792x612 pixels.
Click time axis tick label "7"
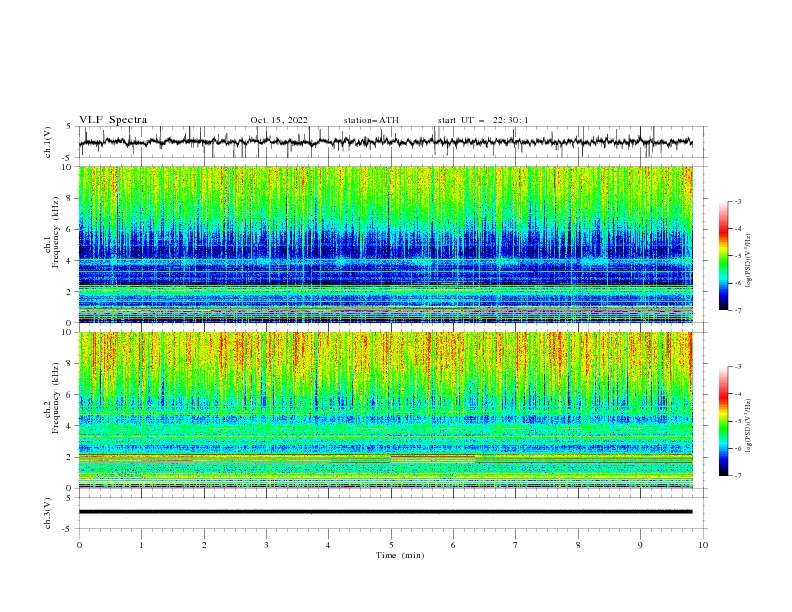coord(516,545)
